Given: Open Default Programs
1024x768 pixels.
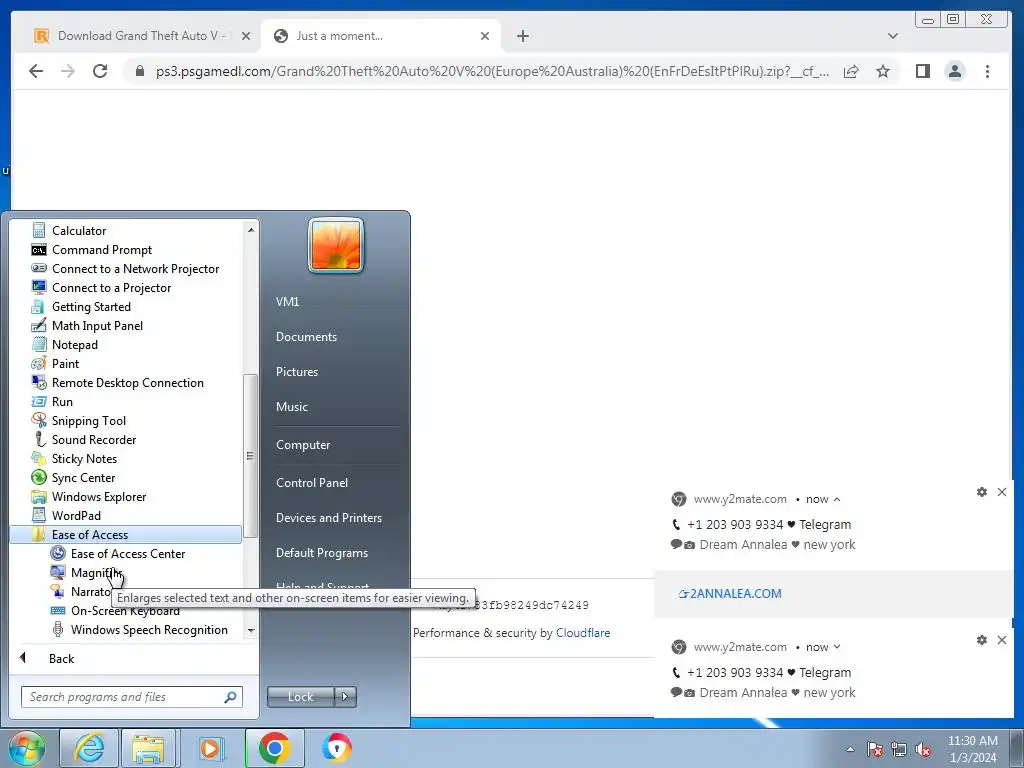Looking at the screenshot, I should coord(321,552).
